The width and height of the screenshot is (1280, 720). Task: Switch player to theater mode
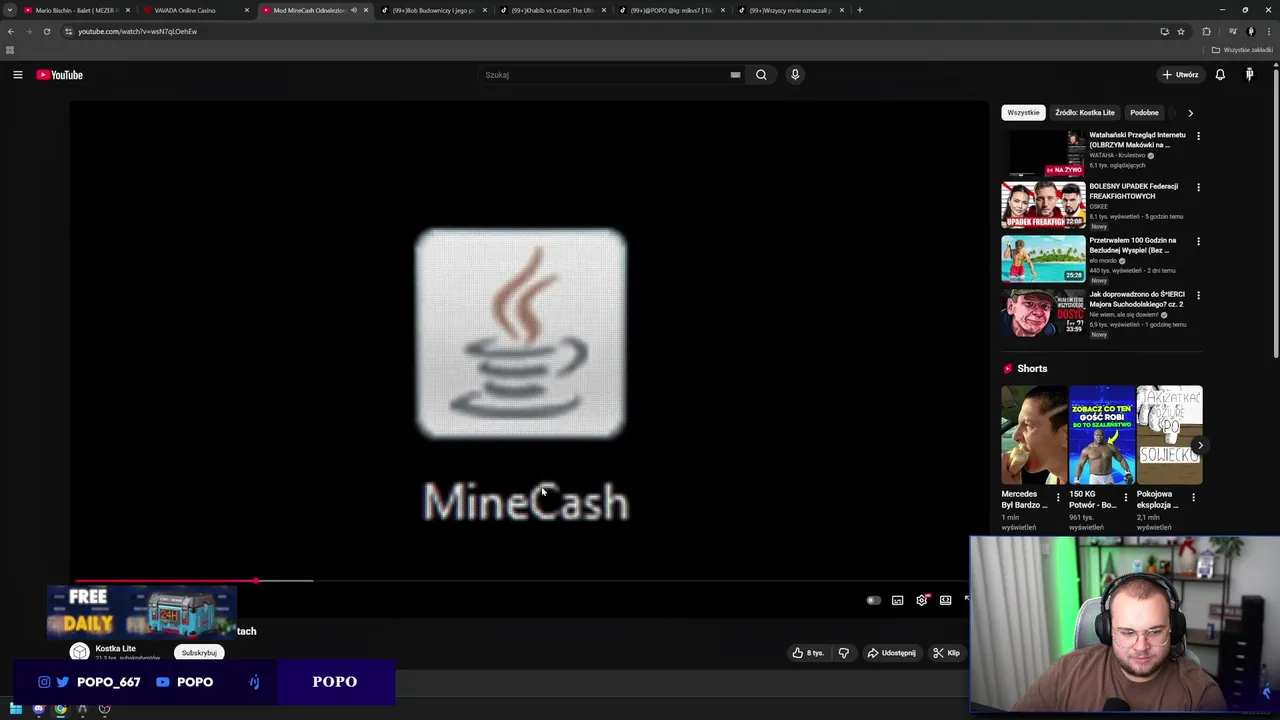point(946,600)
